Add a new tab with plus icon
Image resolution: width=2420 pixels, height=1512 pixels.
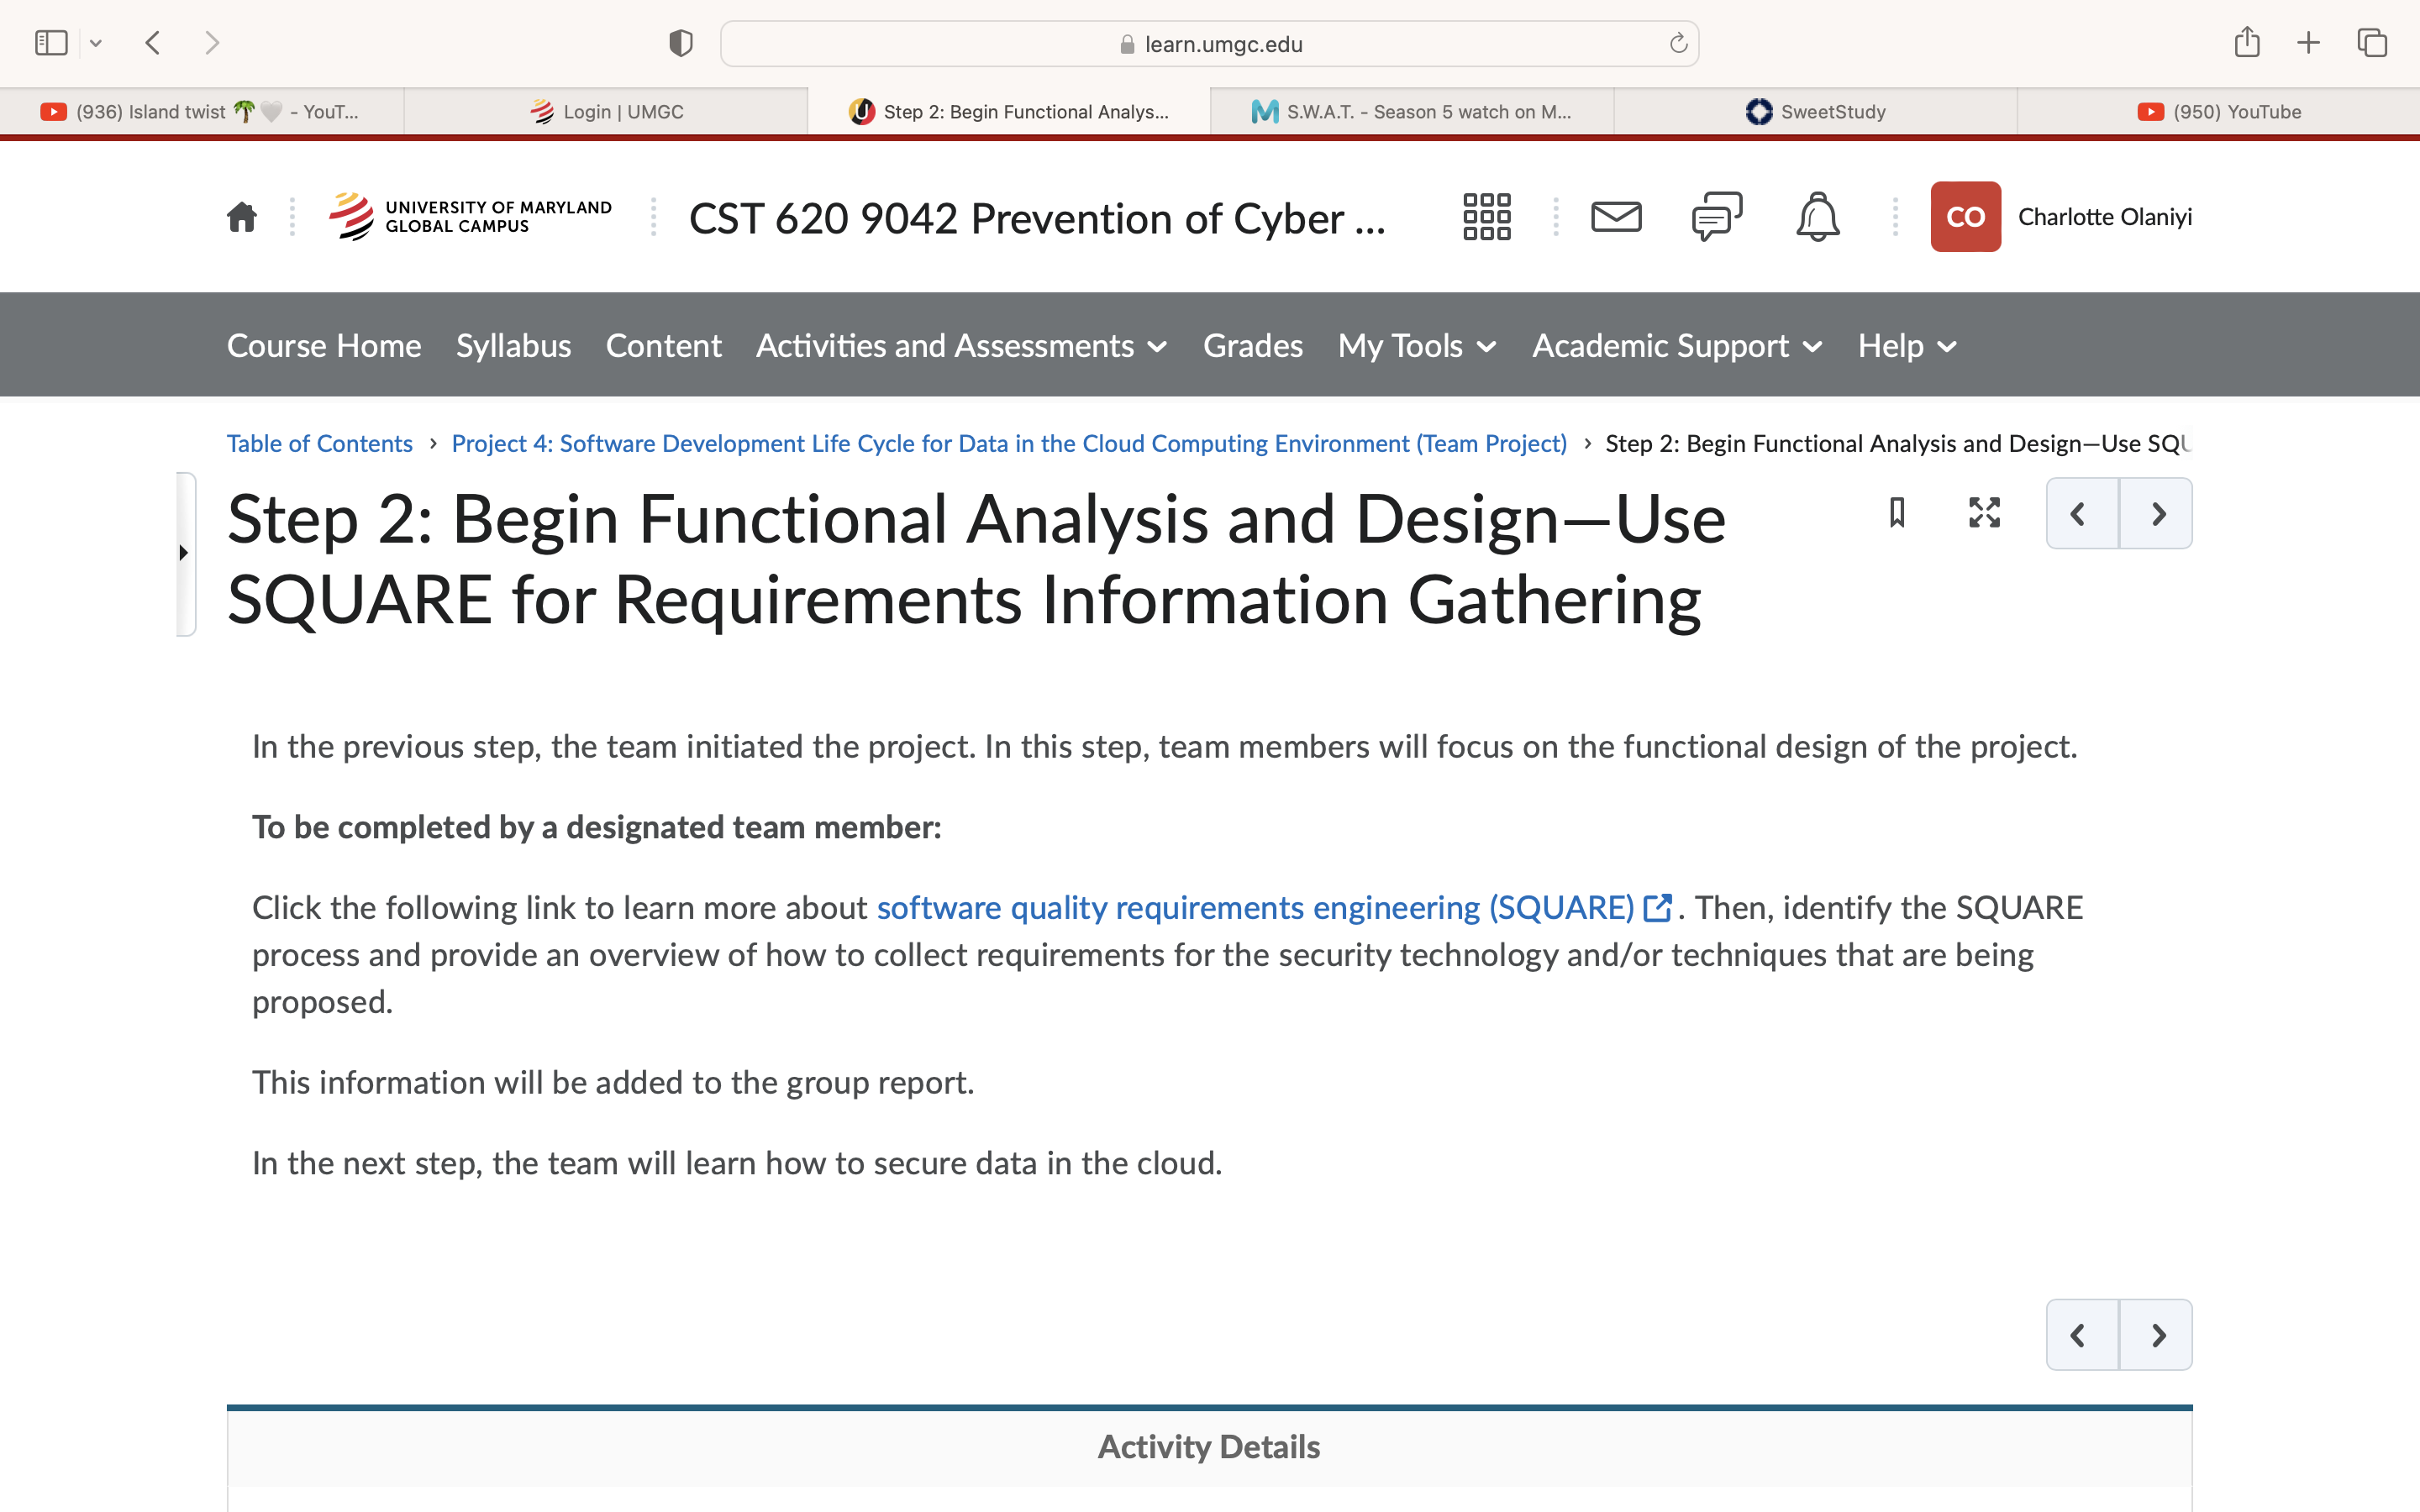coord(2309,43)
